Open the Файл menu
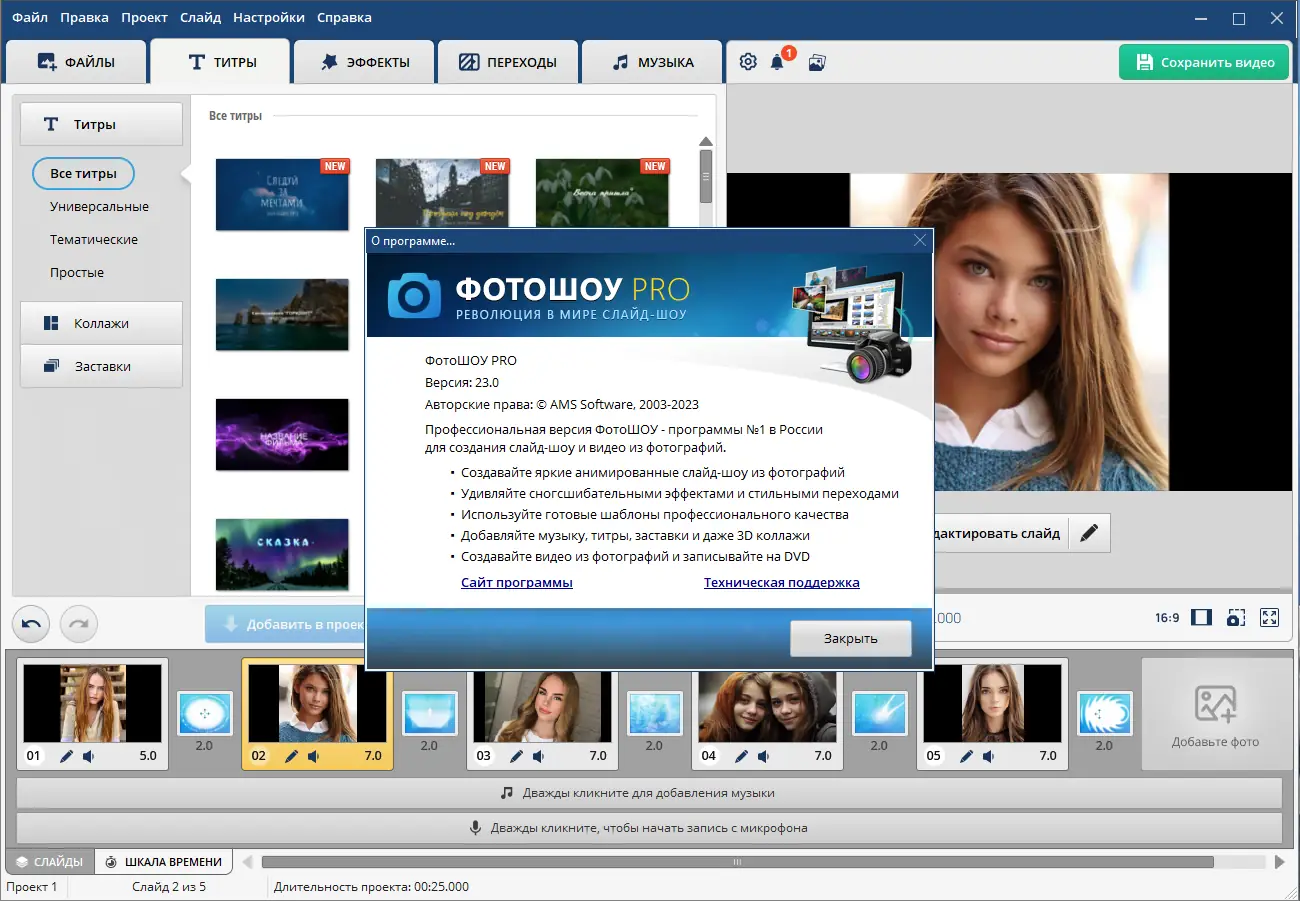Viewport: 1300px width, 901px height. (x=30, y=17)
